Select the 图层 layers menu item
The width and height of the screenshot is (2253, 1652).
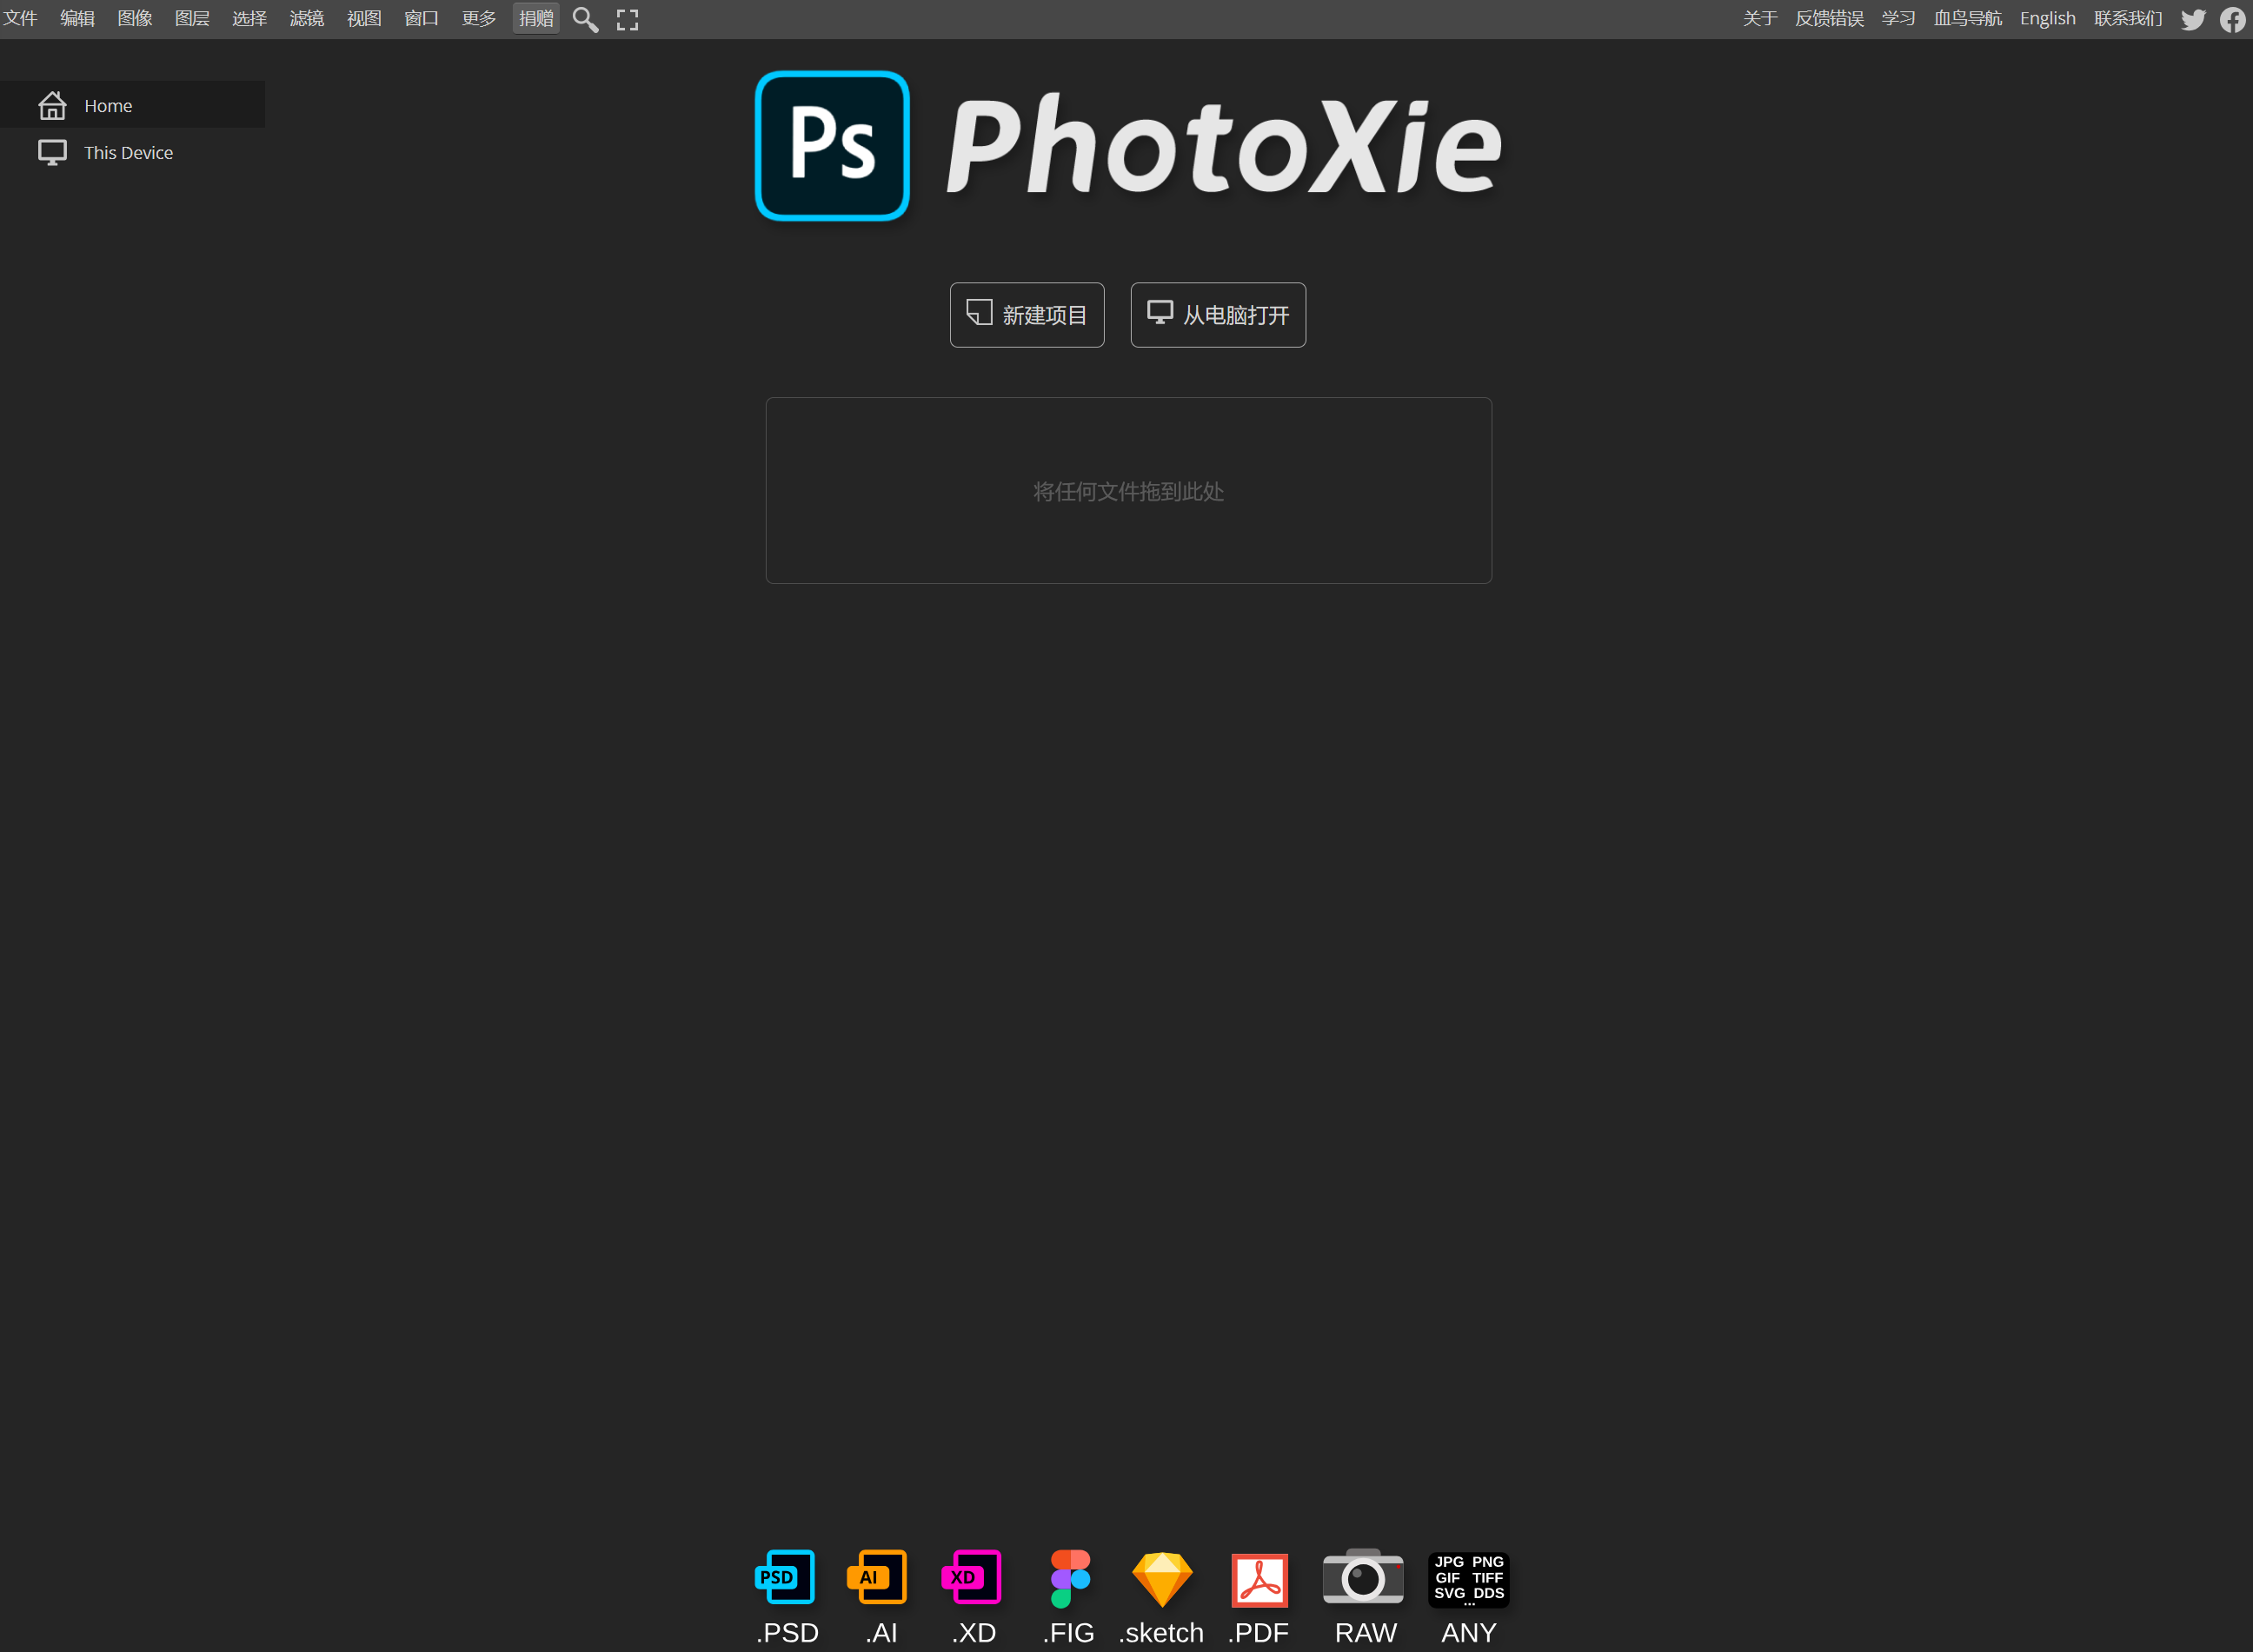pyautogui.click(x=189, y=19)
